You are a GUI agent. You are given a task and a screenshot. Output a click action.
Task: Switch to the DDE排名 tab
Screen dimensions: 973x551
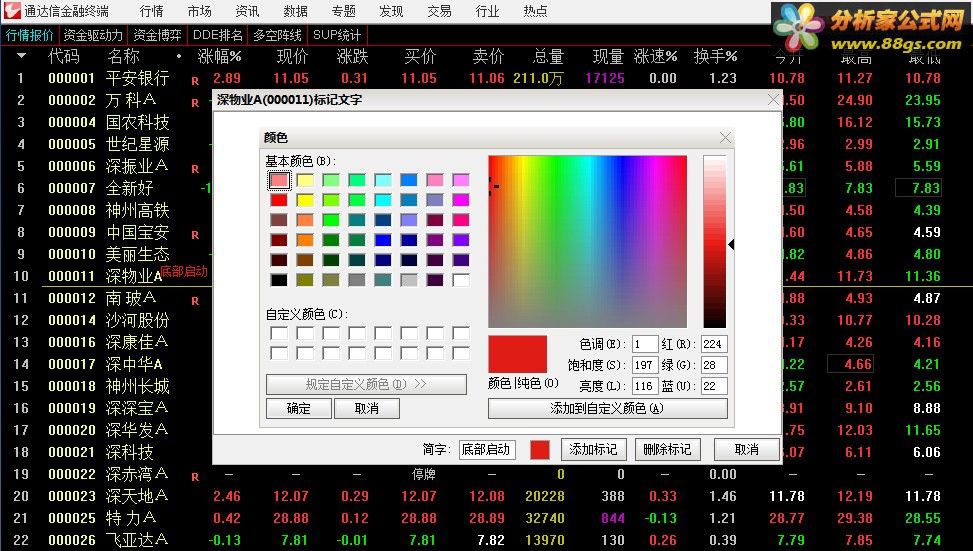[x=217, y=35]
